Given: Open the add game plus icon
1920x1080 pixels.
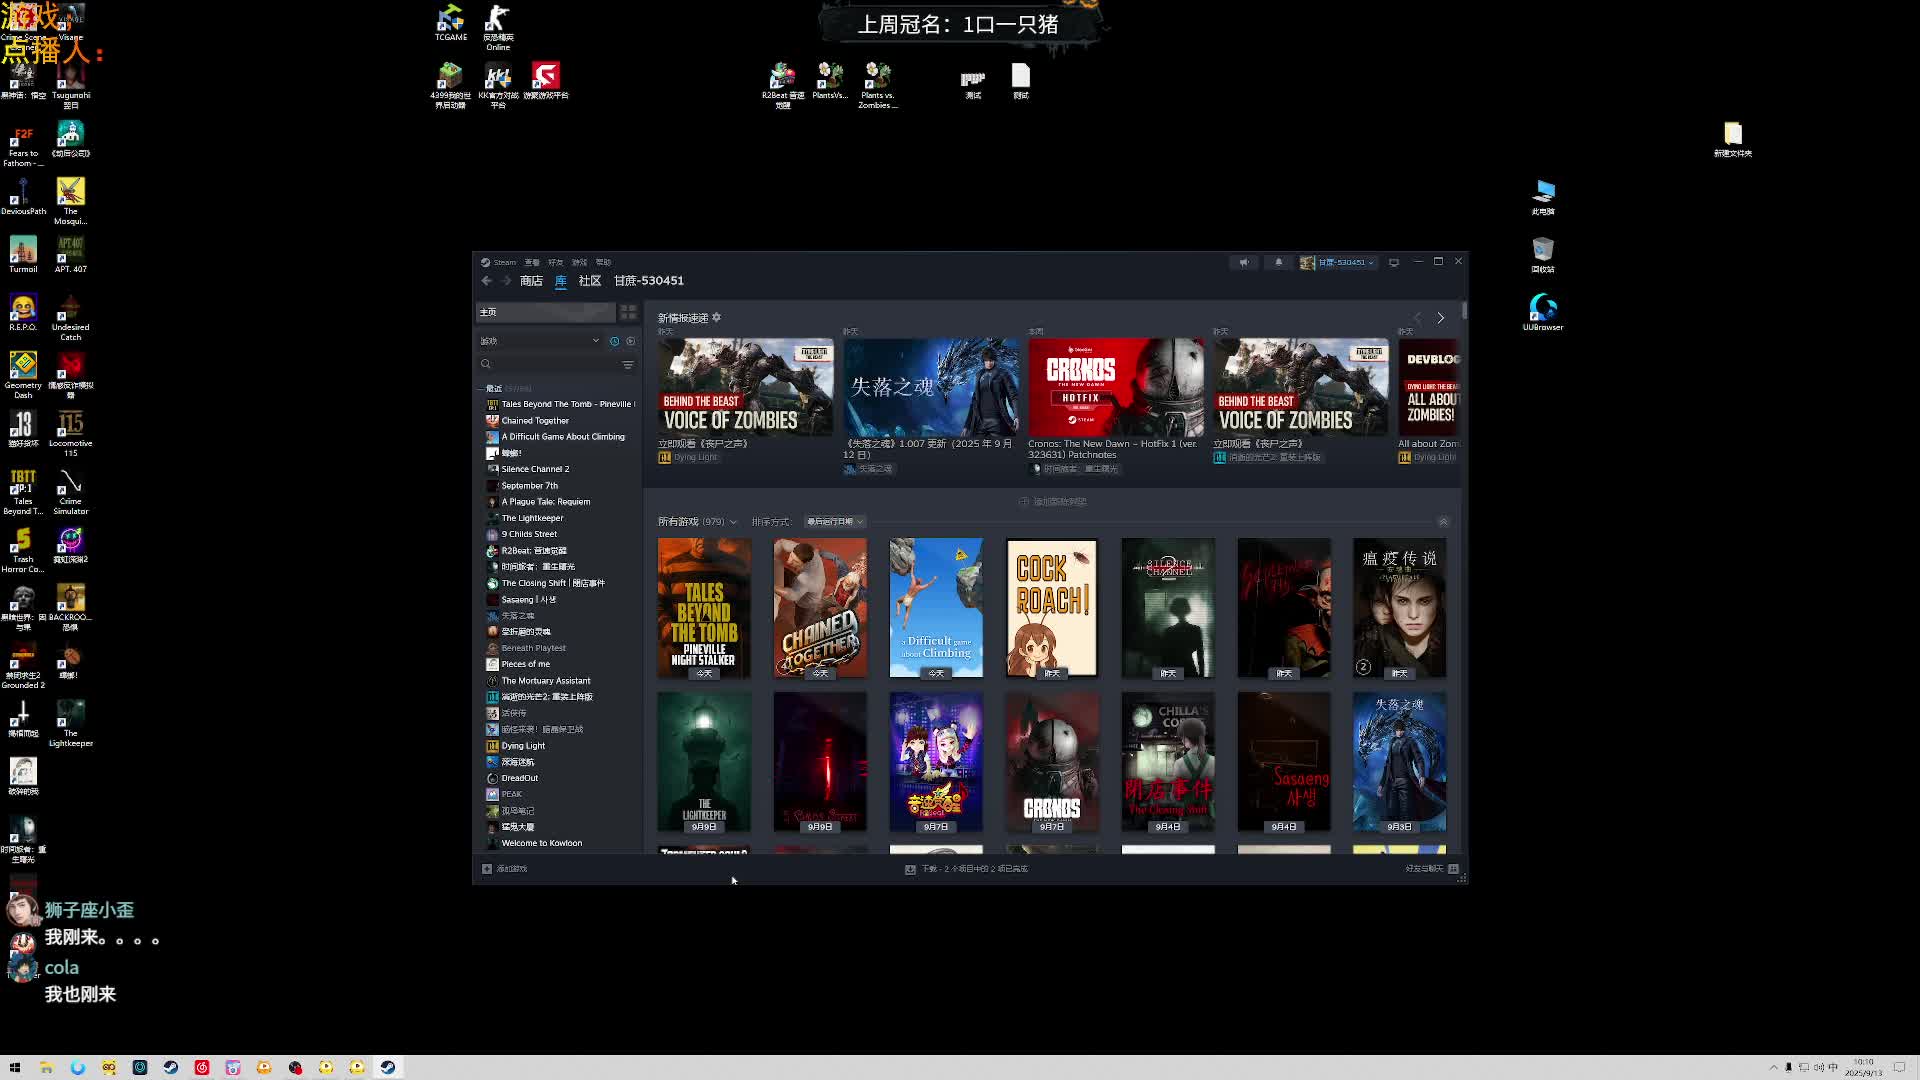Looking at the screenshot, I should pyautogui.click(x=487, y=869).
